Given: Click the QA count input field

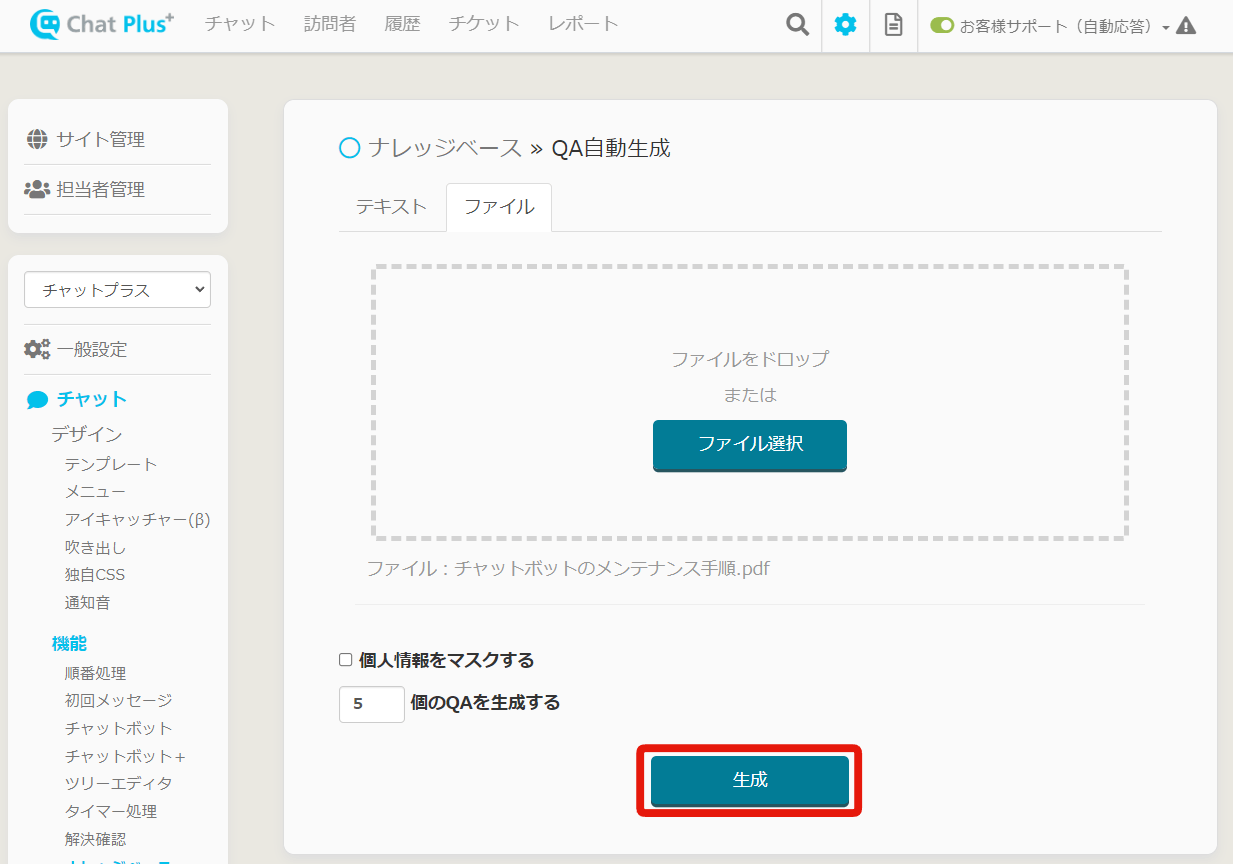Looking at the screenshot, I should coord(371,704).
